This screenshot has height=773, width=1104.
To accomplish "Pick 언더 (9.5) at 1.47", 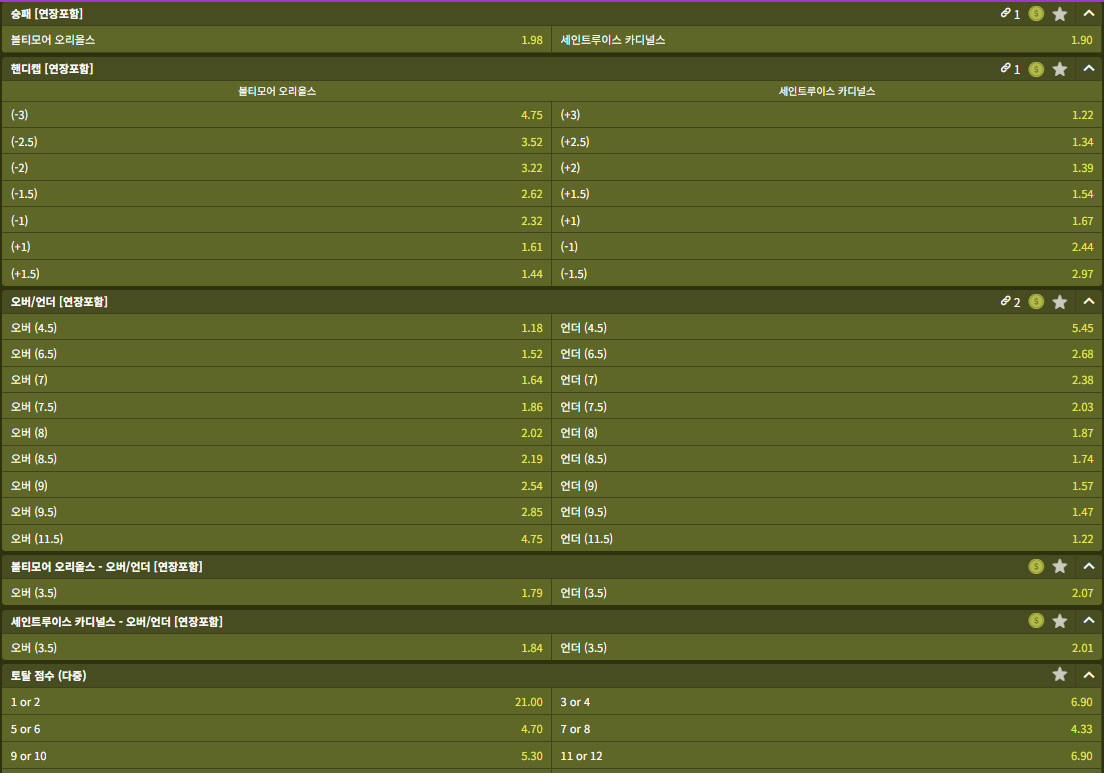I will (x=827, y=512).
